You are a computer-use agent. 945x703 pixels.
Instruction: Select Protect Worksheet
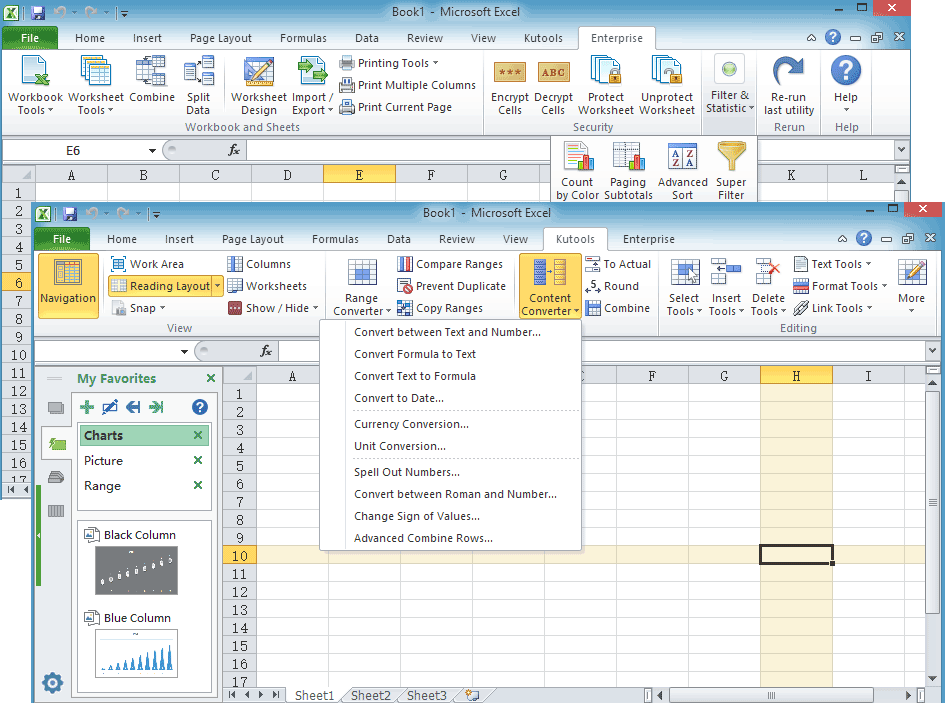pos(606,85)
